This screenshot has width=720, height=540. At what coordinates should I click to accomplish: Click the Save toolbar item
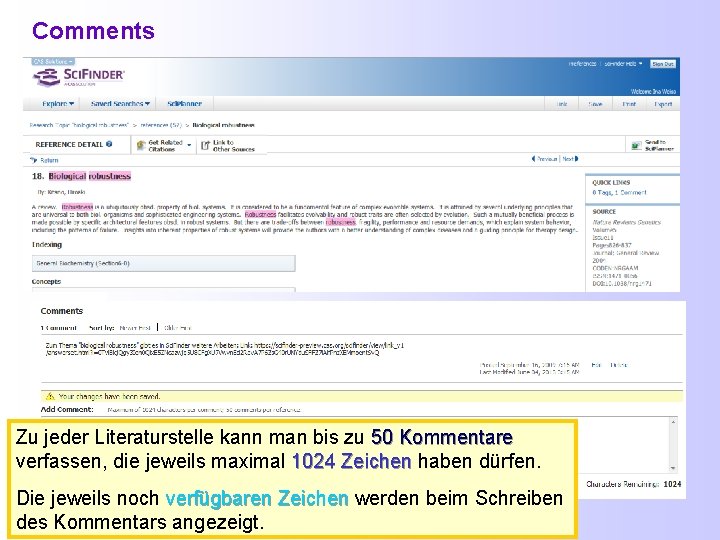point(595,104)
